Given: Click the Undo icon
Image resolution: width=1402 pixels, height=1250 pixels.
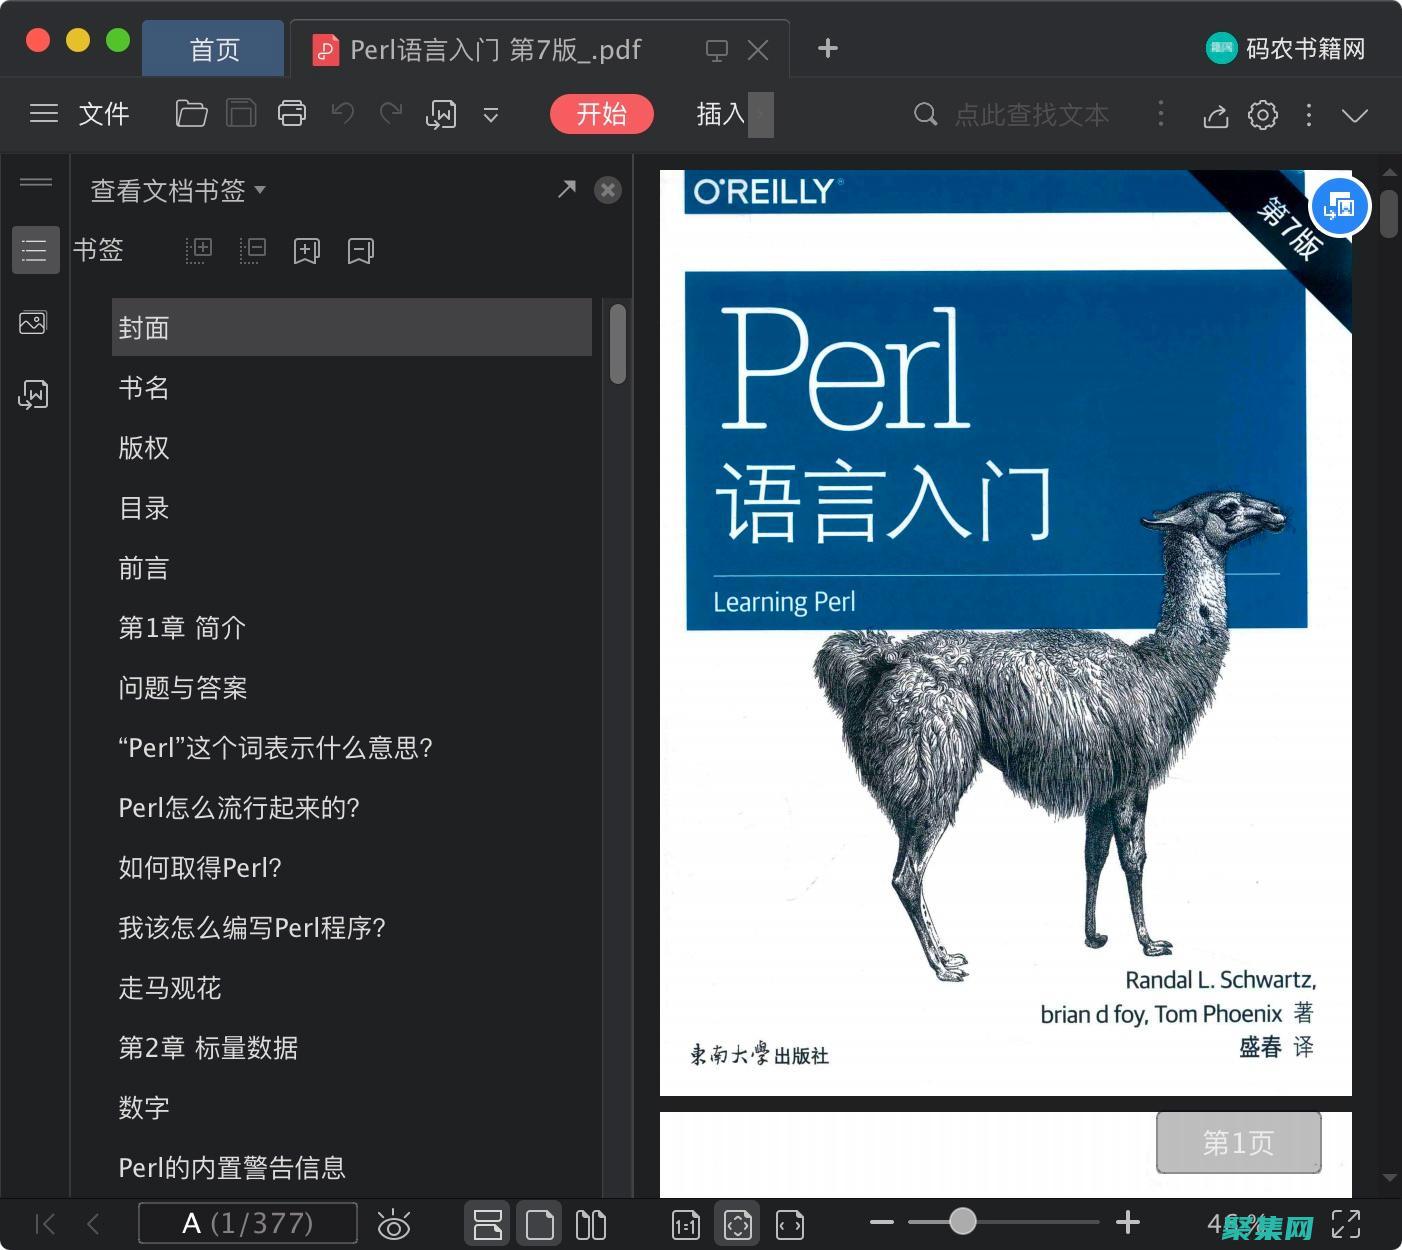Looking at the screenshot, I should [x=341, y=113].
